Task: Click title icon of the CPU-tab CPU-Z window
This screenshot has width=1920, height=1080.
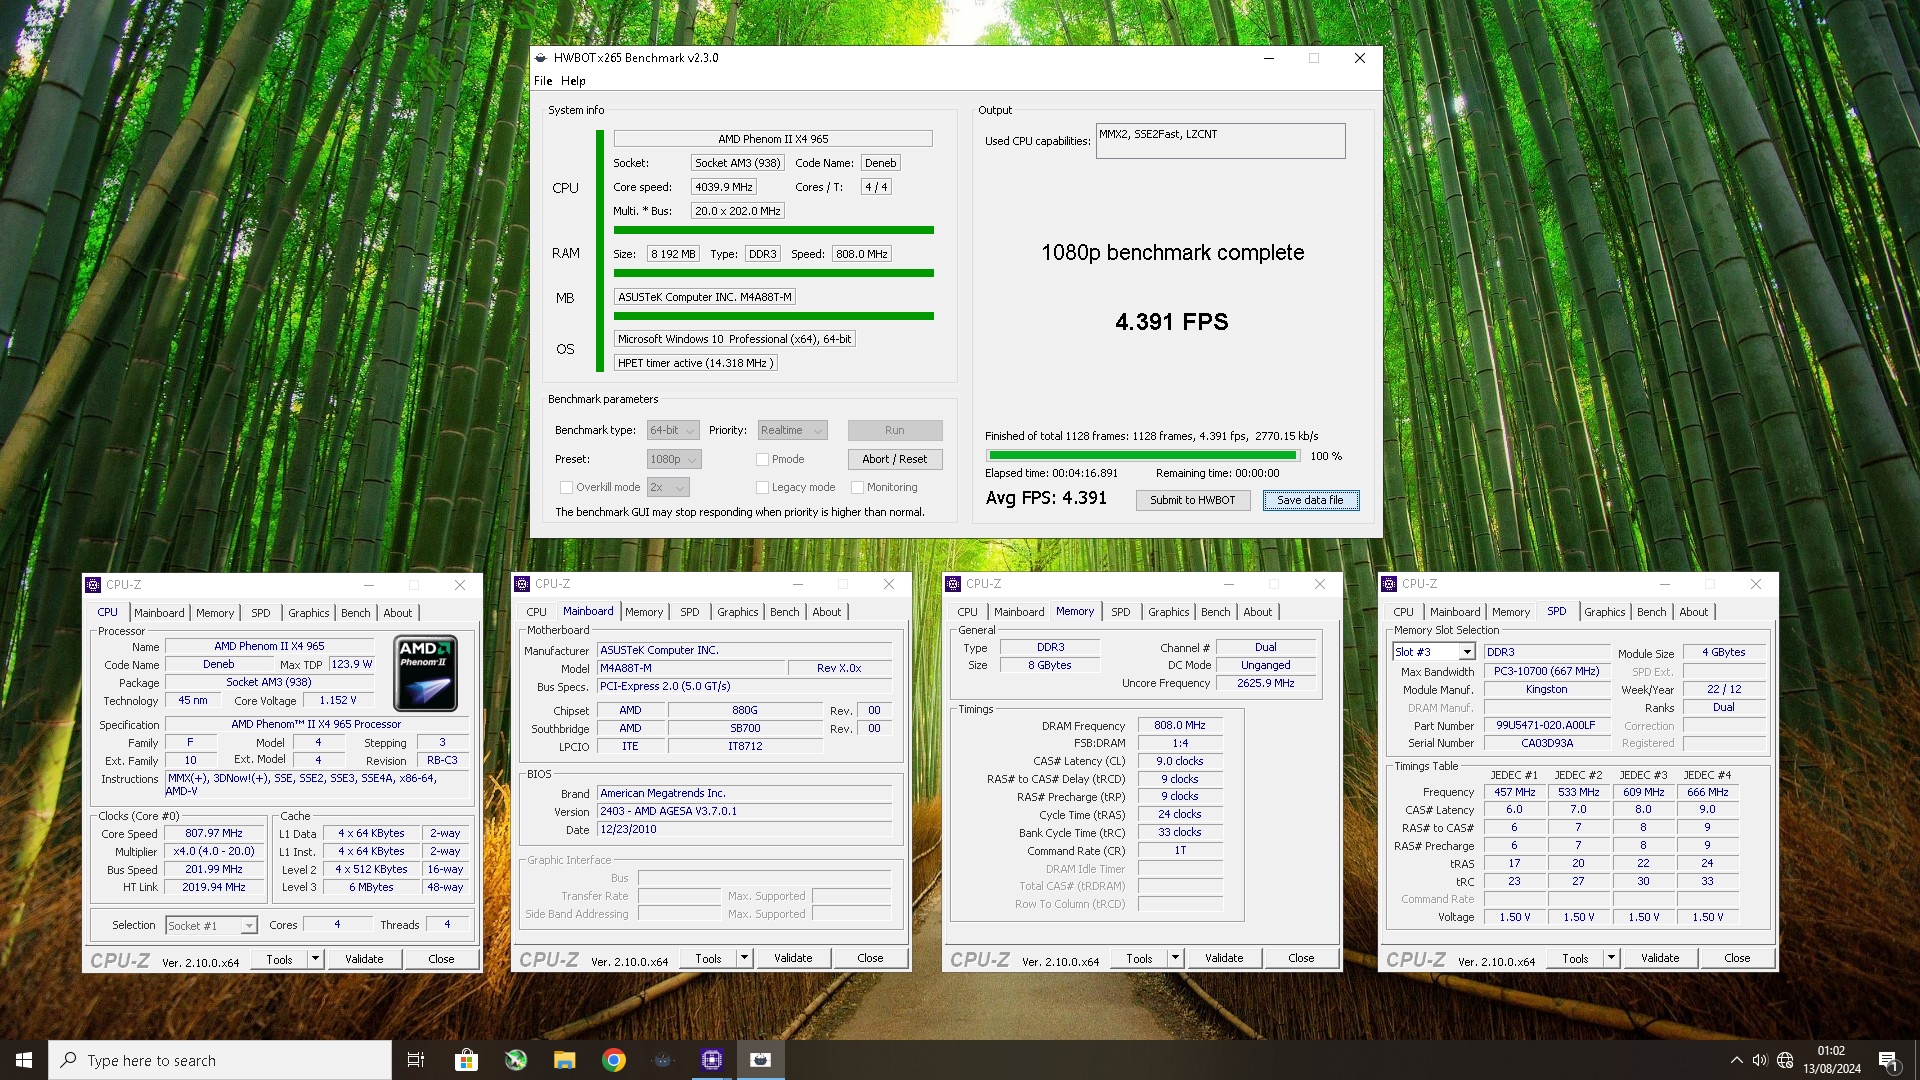Action: [x=93, y=585]
